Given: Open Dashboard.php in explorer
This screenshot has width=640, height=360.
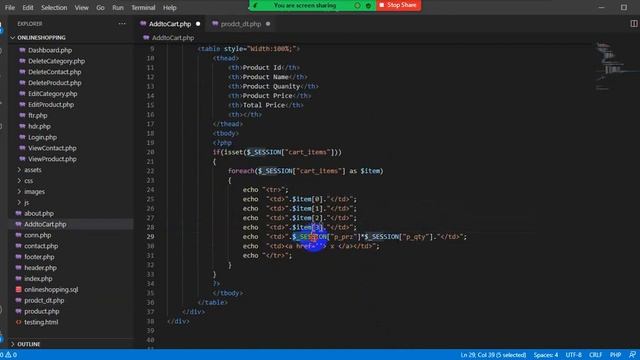Looking at the screenshot, I should (50, 50).
